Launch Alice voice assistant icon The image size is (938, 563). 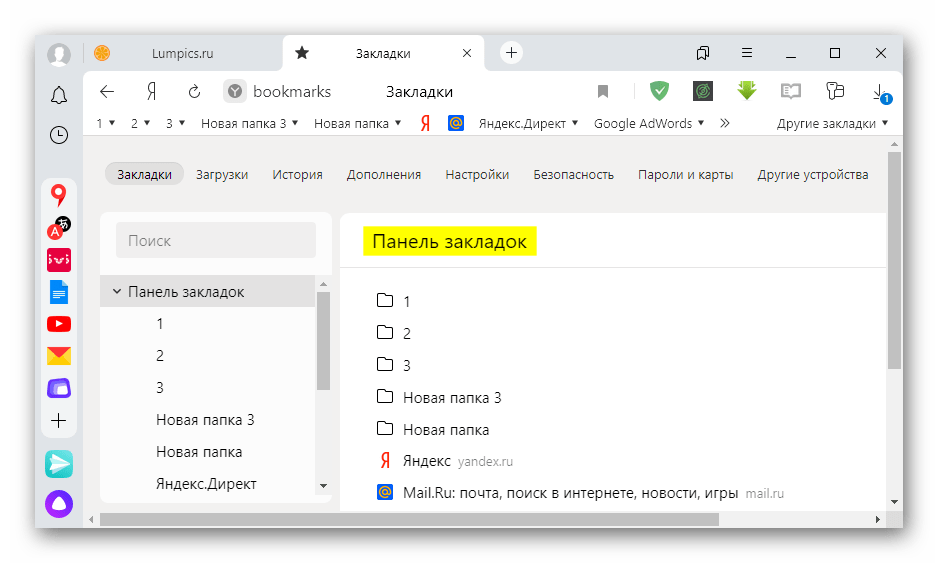click(59, 504)
